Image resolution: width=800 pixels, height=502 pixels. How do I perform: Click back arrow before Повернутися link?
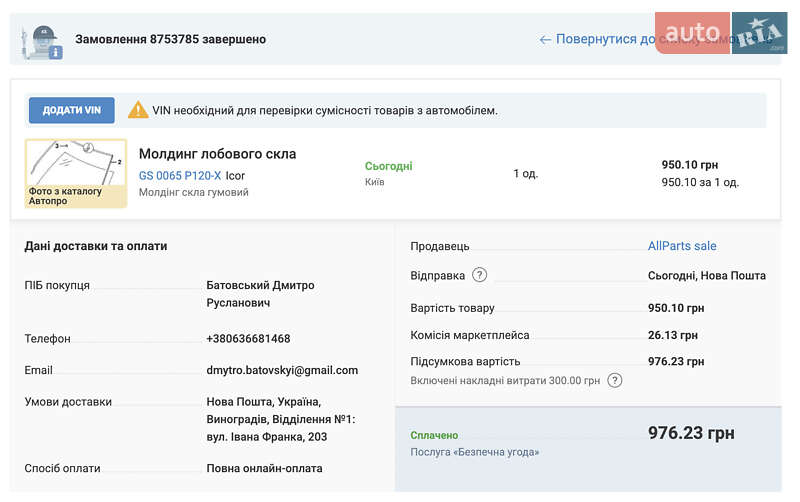(x=545, y=40)
